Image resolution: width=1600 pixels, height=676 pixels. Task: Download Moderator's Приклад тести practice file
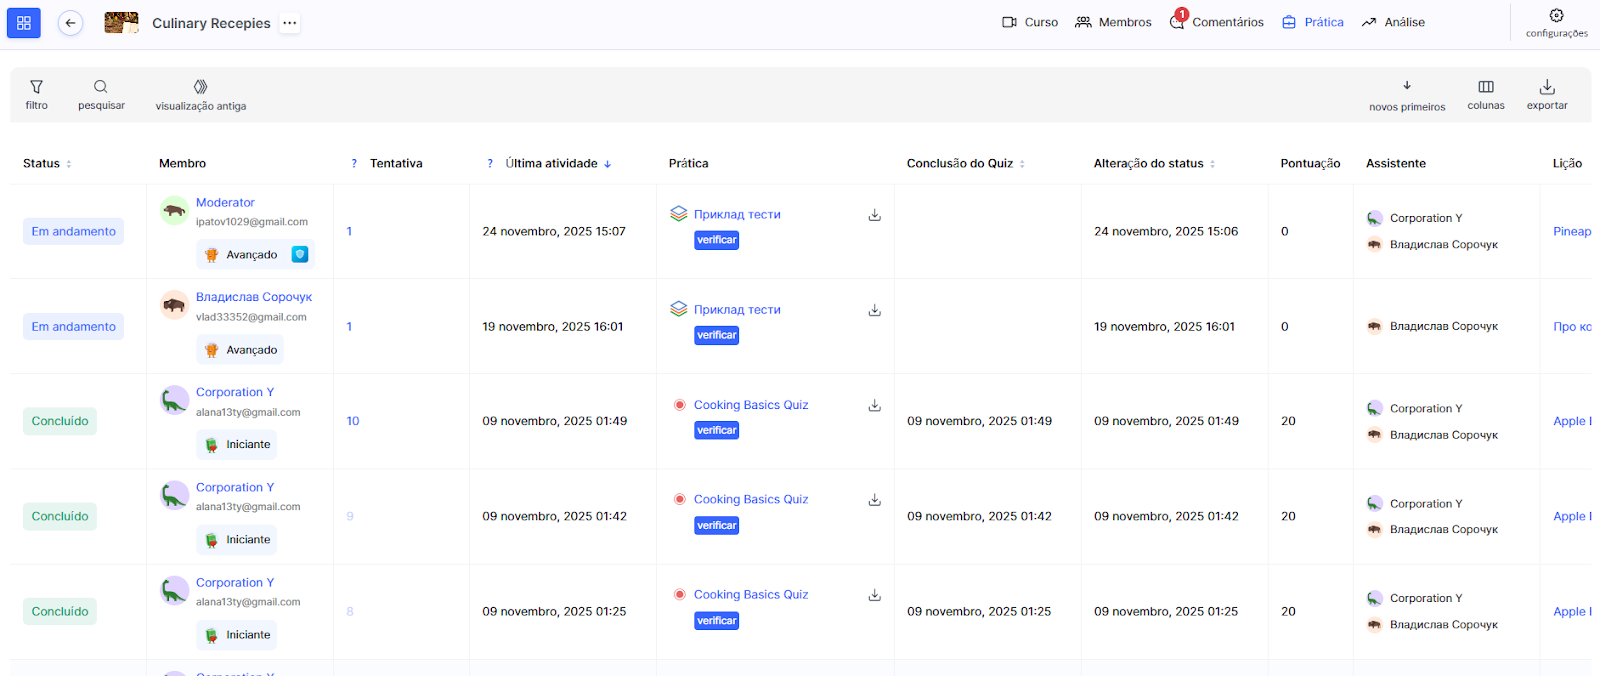pyautogui.click(x=874, y=215)
